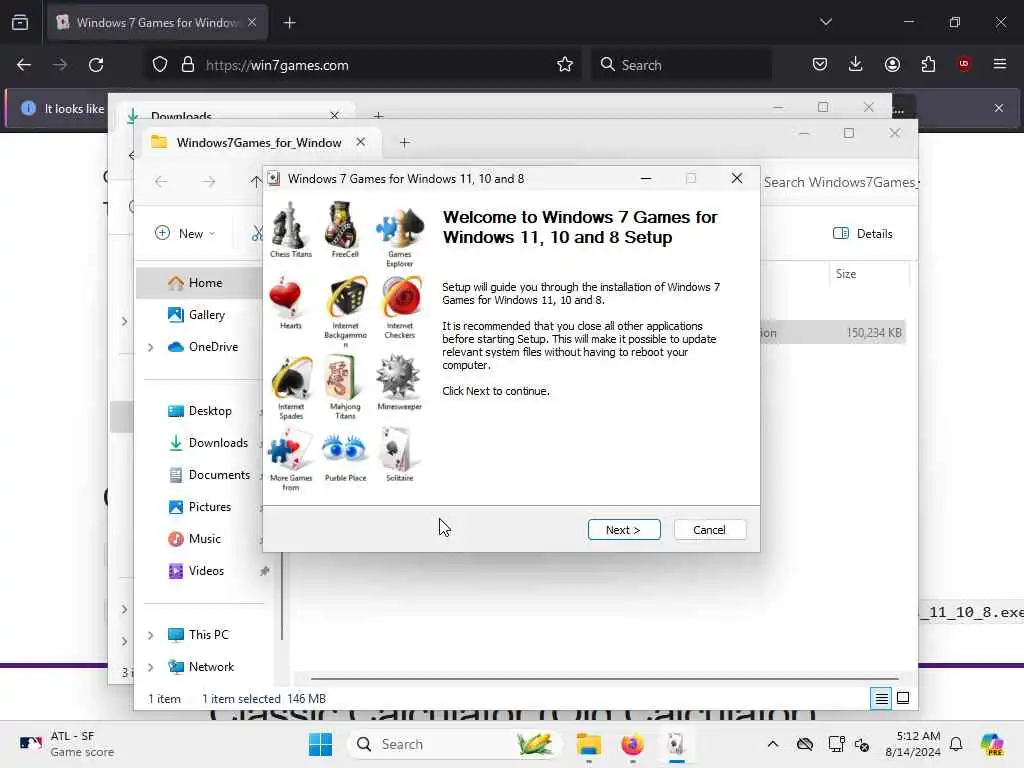The image size is (1024, 768).
Task: Save page to Pocket
Action: (820, 64)
